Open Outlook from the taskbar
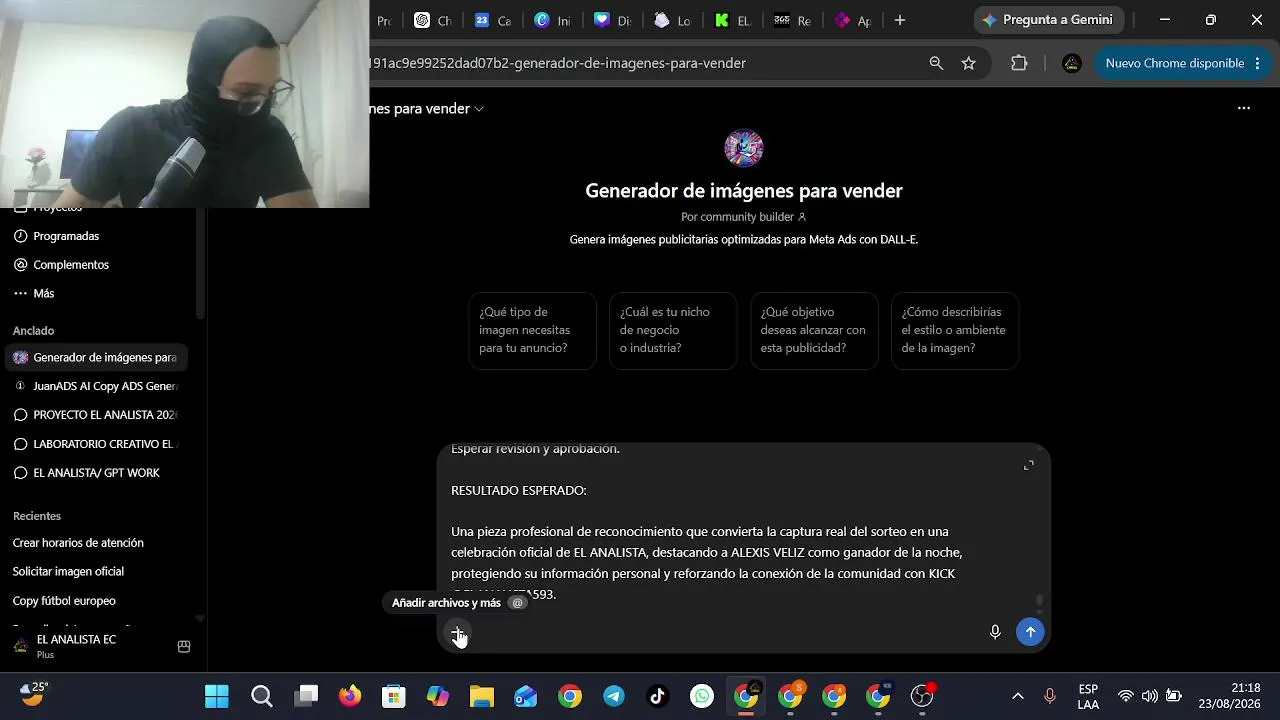Screen dimensions: 1280x720 pos(526,696)
